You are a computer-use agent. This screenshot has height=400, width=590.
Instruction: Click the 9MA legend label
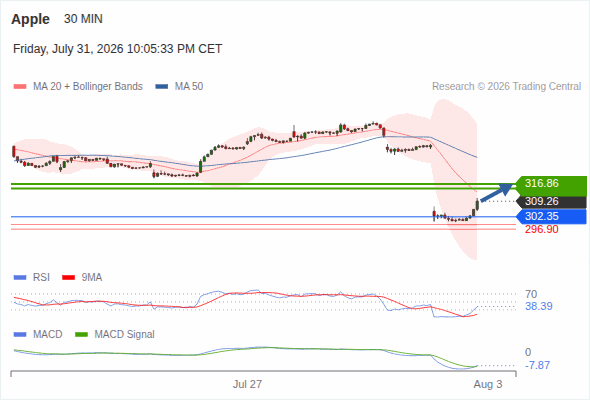pos(92,277)
